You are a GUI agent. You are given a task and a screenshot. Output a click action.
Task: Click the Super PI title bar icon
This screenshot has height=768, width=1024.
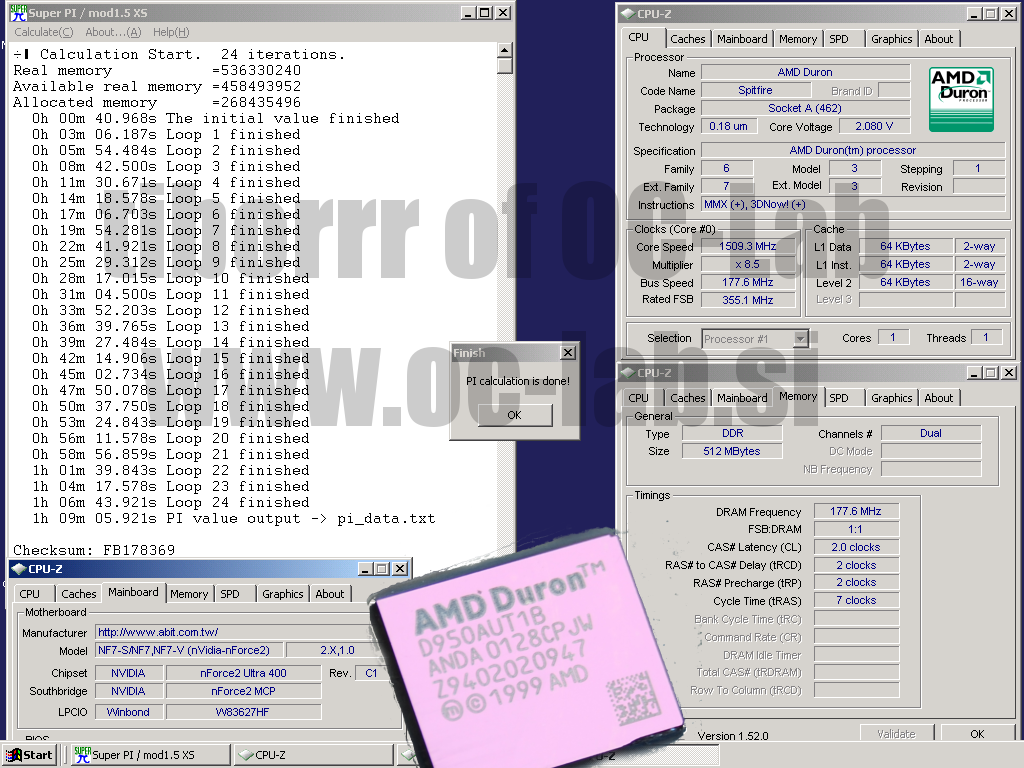(x=18, y=12)
